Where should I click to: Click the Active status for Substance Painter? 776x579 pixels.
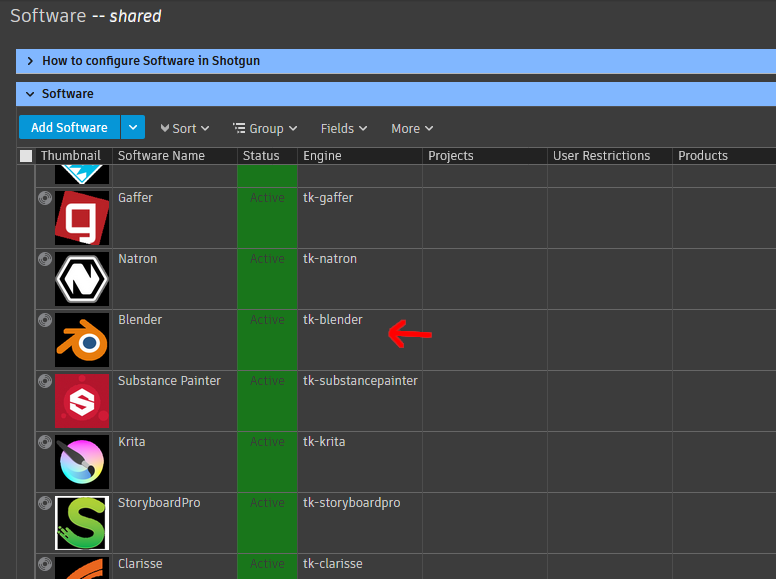tap(267, 401)
